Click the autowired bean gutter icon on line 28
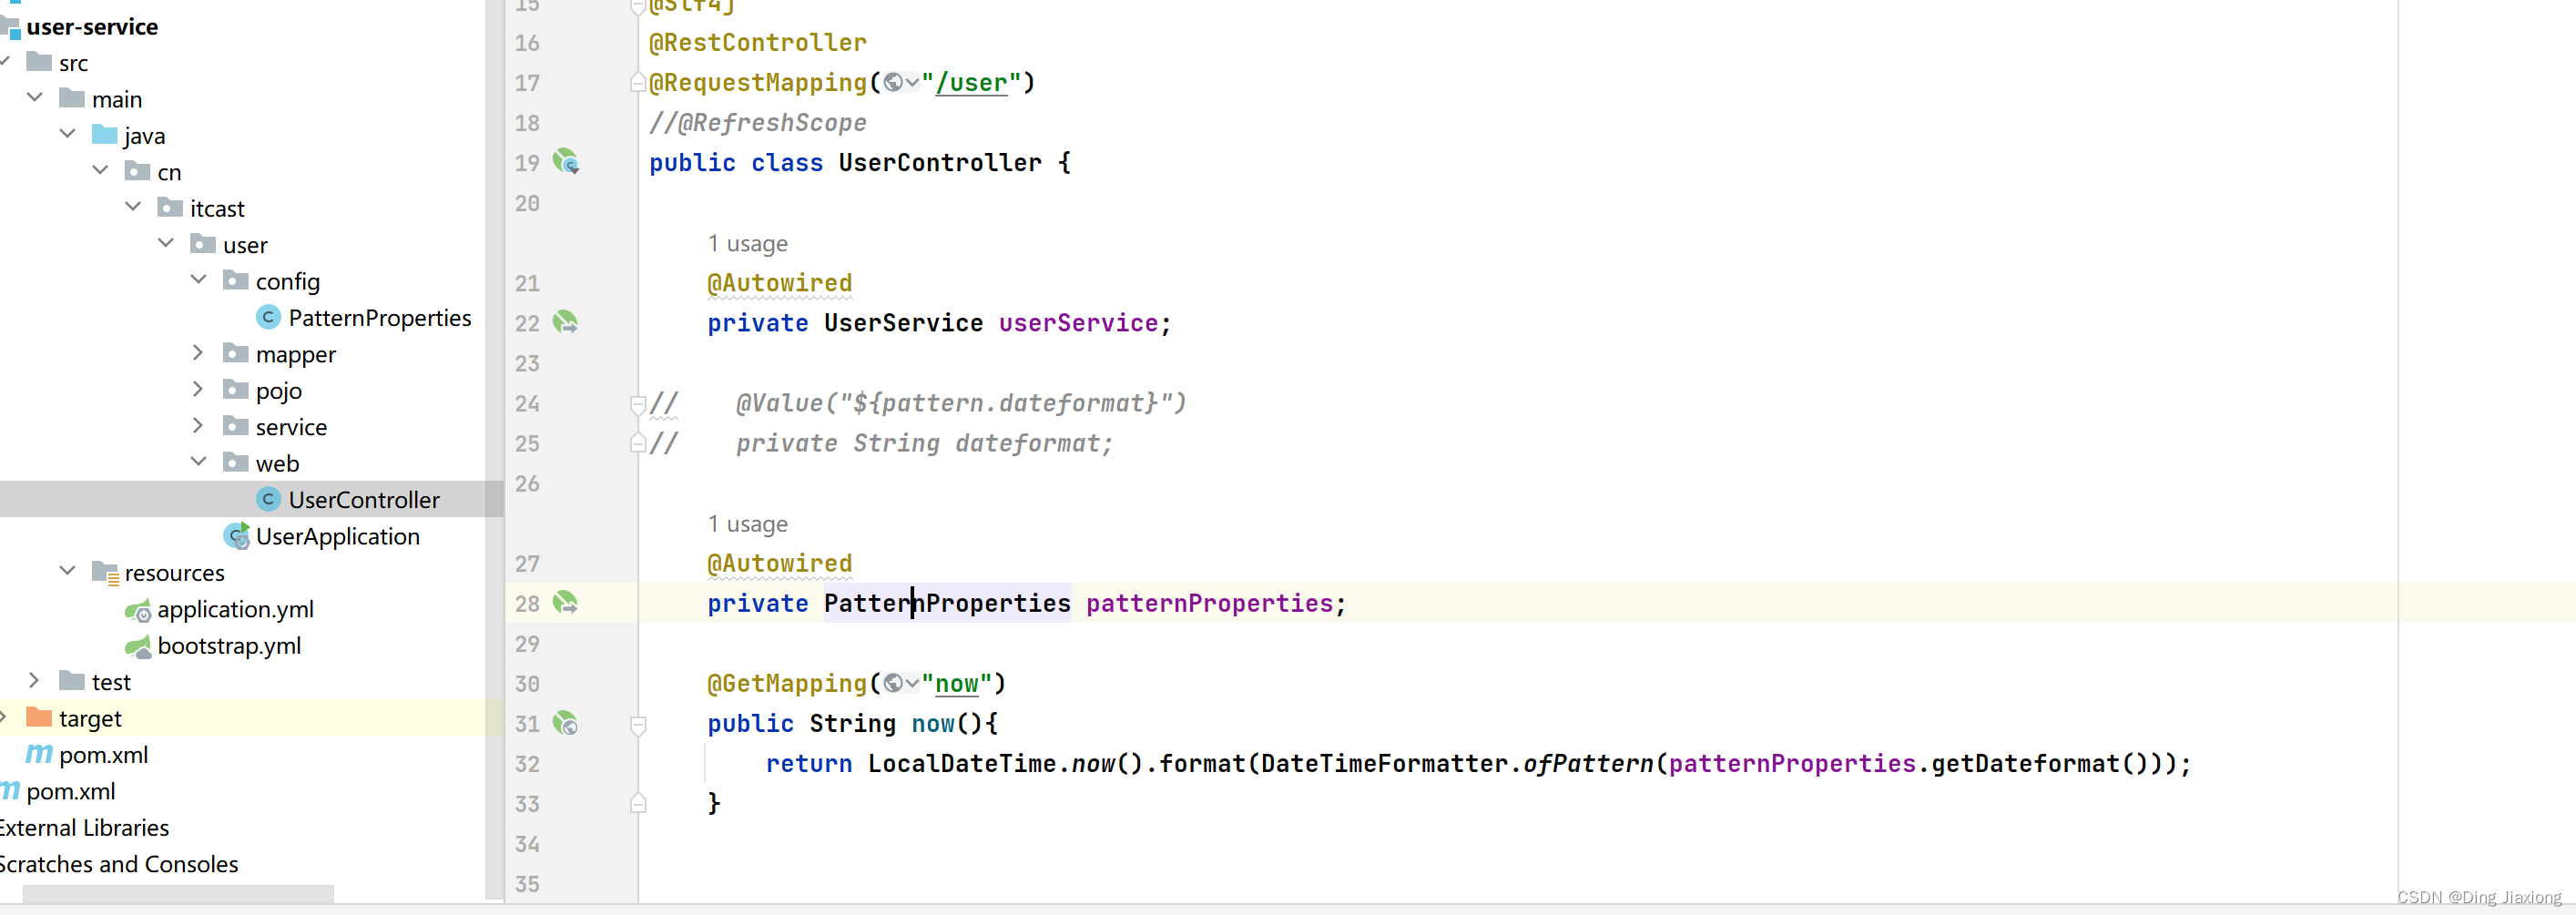 coord(566,602)
